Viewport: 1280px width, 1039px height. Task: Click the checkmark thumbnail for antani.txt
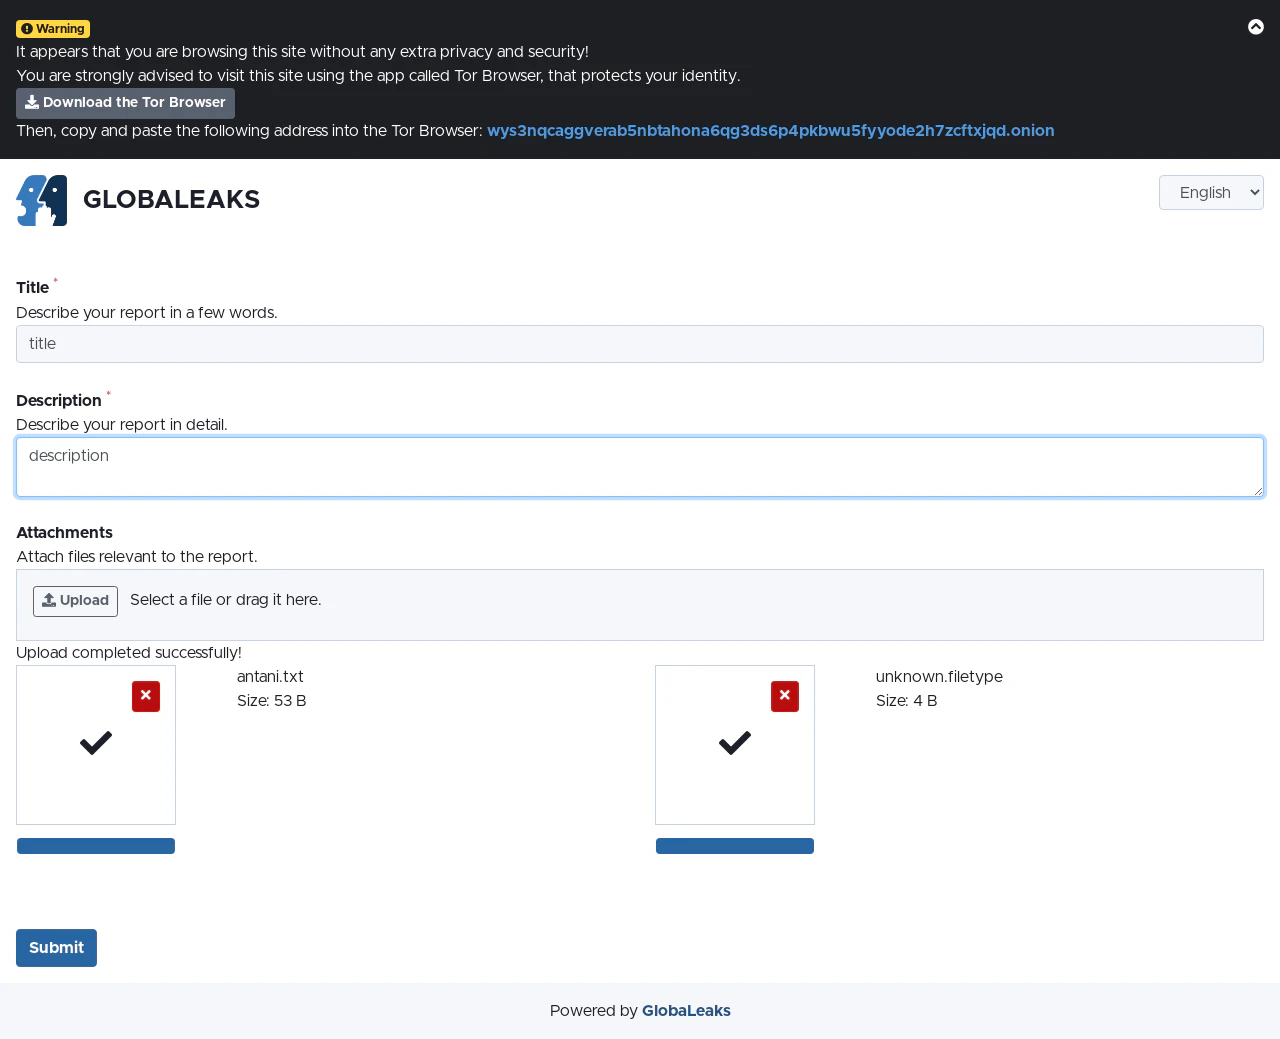(x=95, y=743)
